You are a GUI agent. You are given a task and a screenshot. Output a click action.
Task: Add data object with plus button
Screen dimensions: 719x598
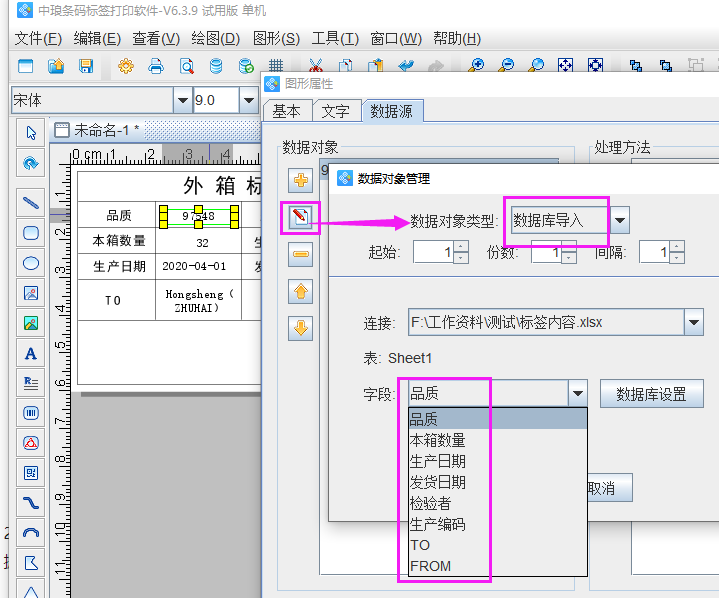click(300, 180)
